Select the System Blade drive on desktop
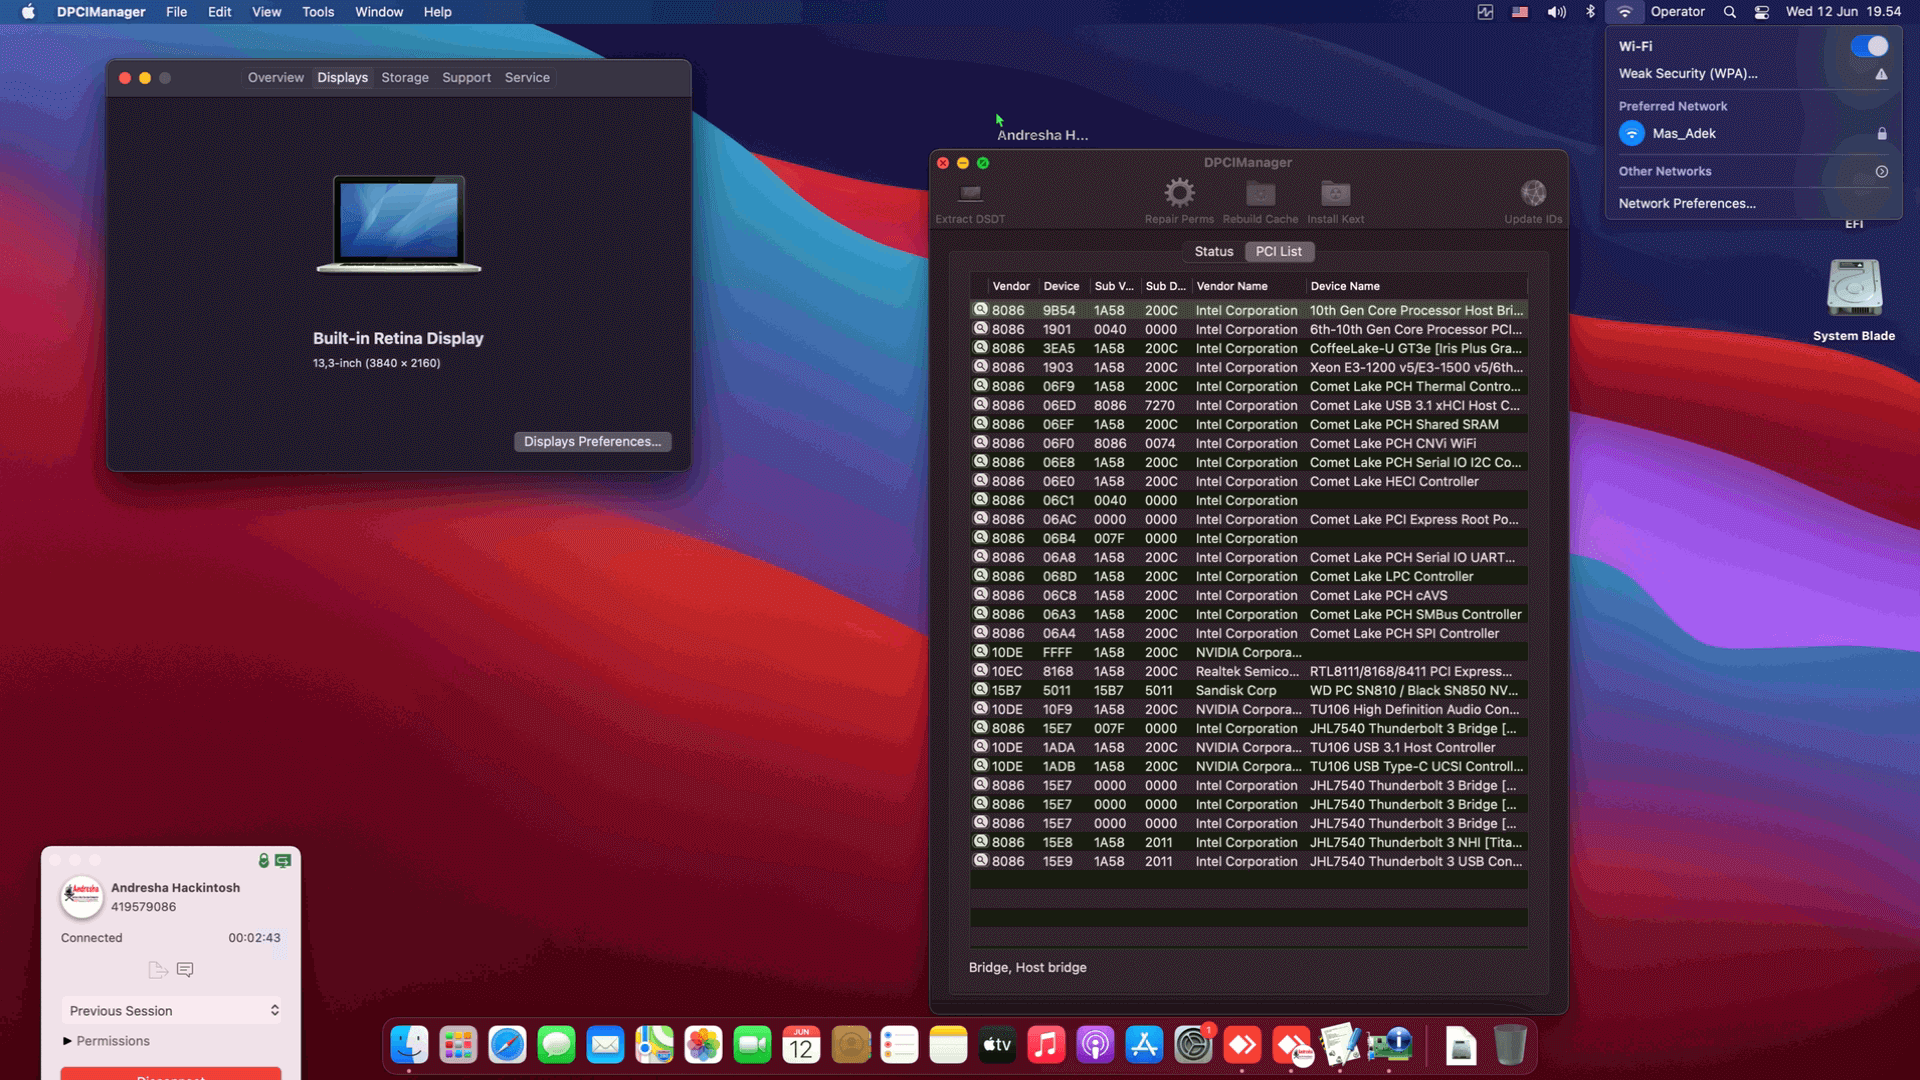1920x1080 pixels. [x=1854, y=299]
